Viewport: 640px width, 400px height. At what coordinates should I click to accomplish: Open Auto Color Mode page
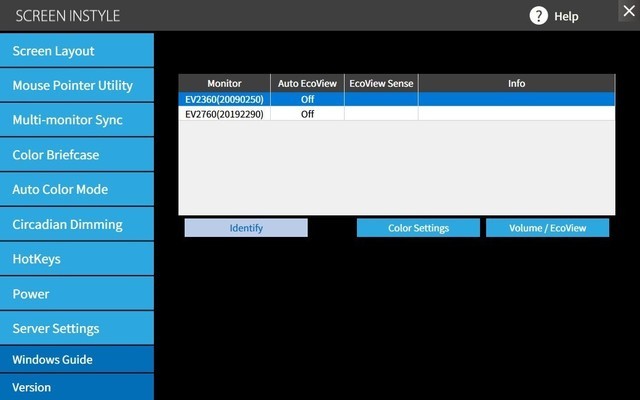[x=77, y=189]
